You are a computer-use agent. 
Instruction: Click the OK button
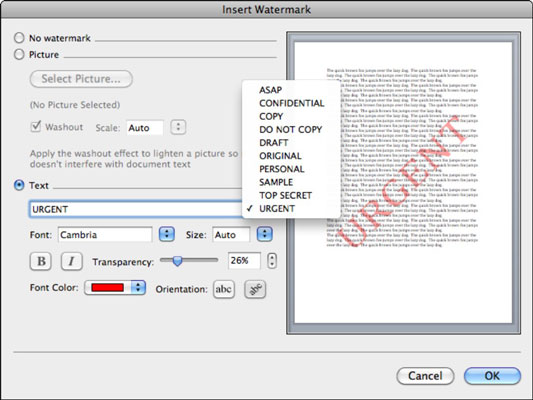492,376
